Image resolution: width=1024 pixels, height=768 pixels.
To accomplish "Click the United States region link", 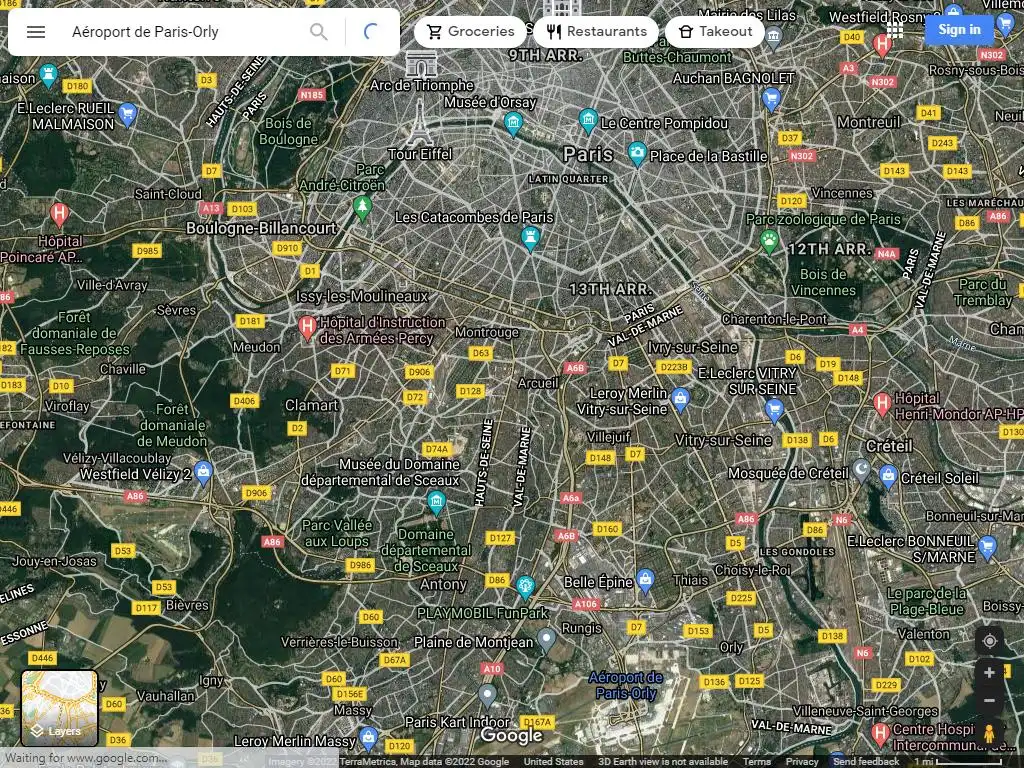I will pyautogui.click(x=553, y=761).
